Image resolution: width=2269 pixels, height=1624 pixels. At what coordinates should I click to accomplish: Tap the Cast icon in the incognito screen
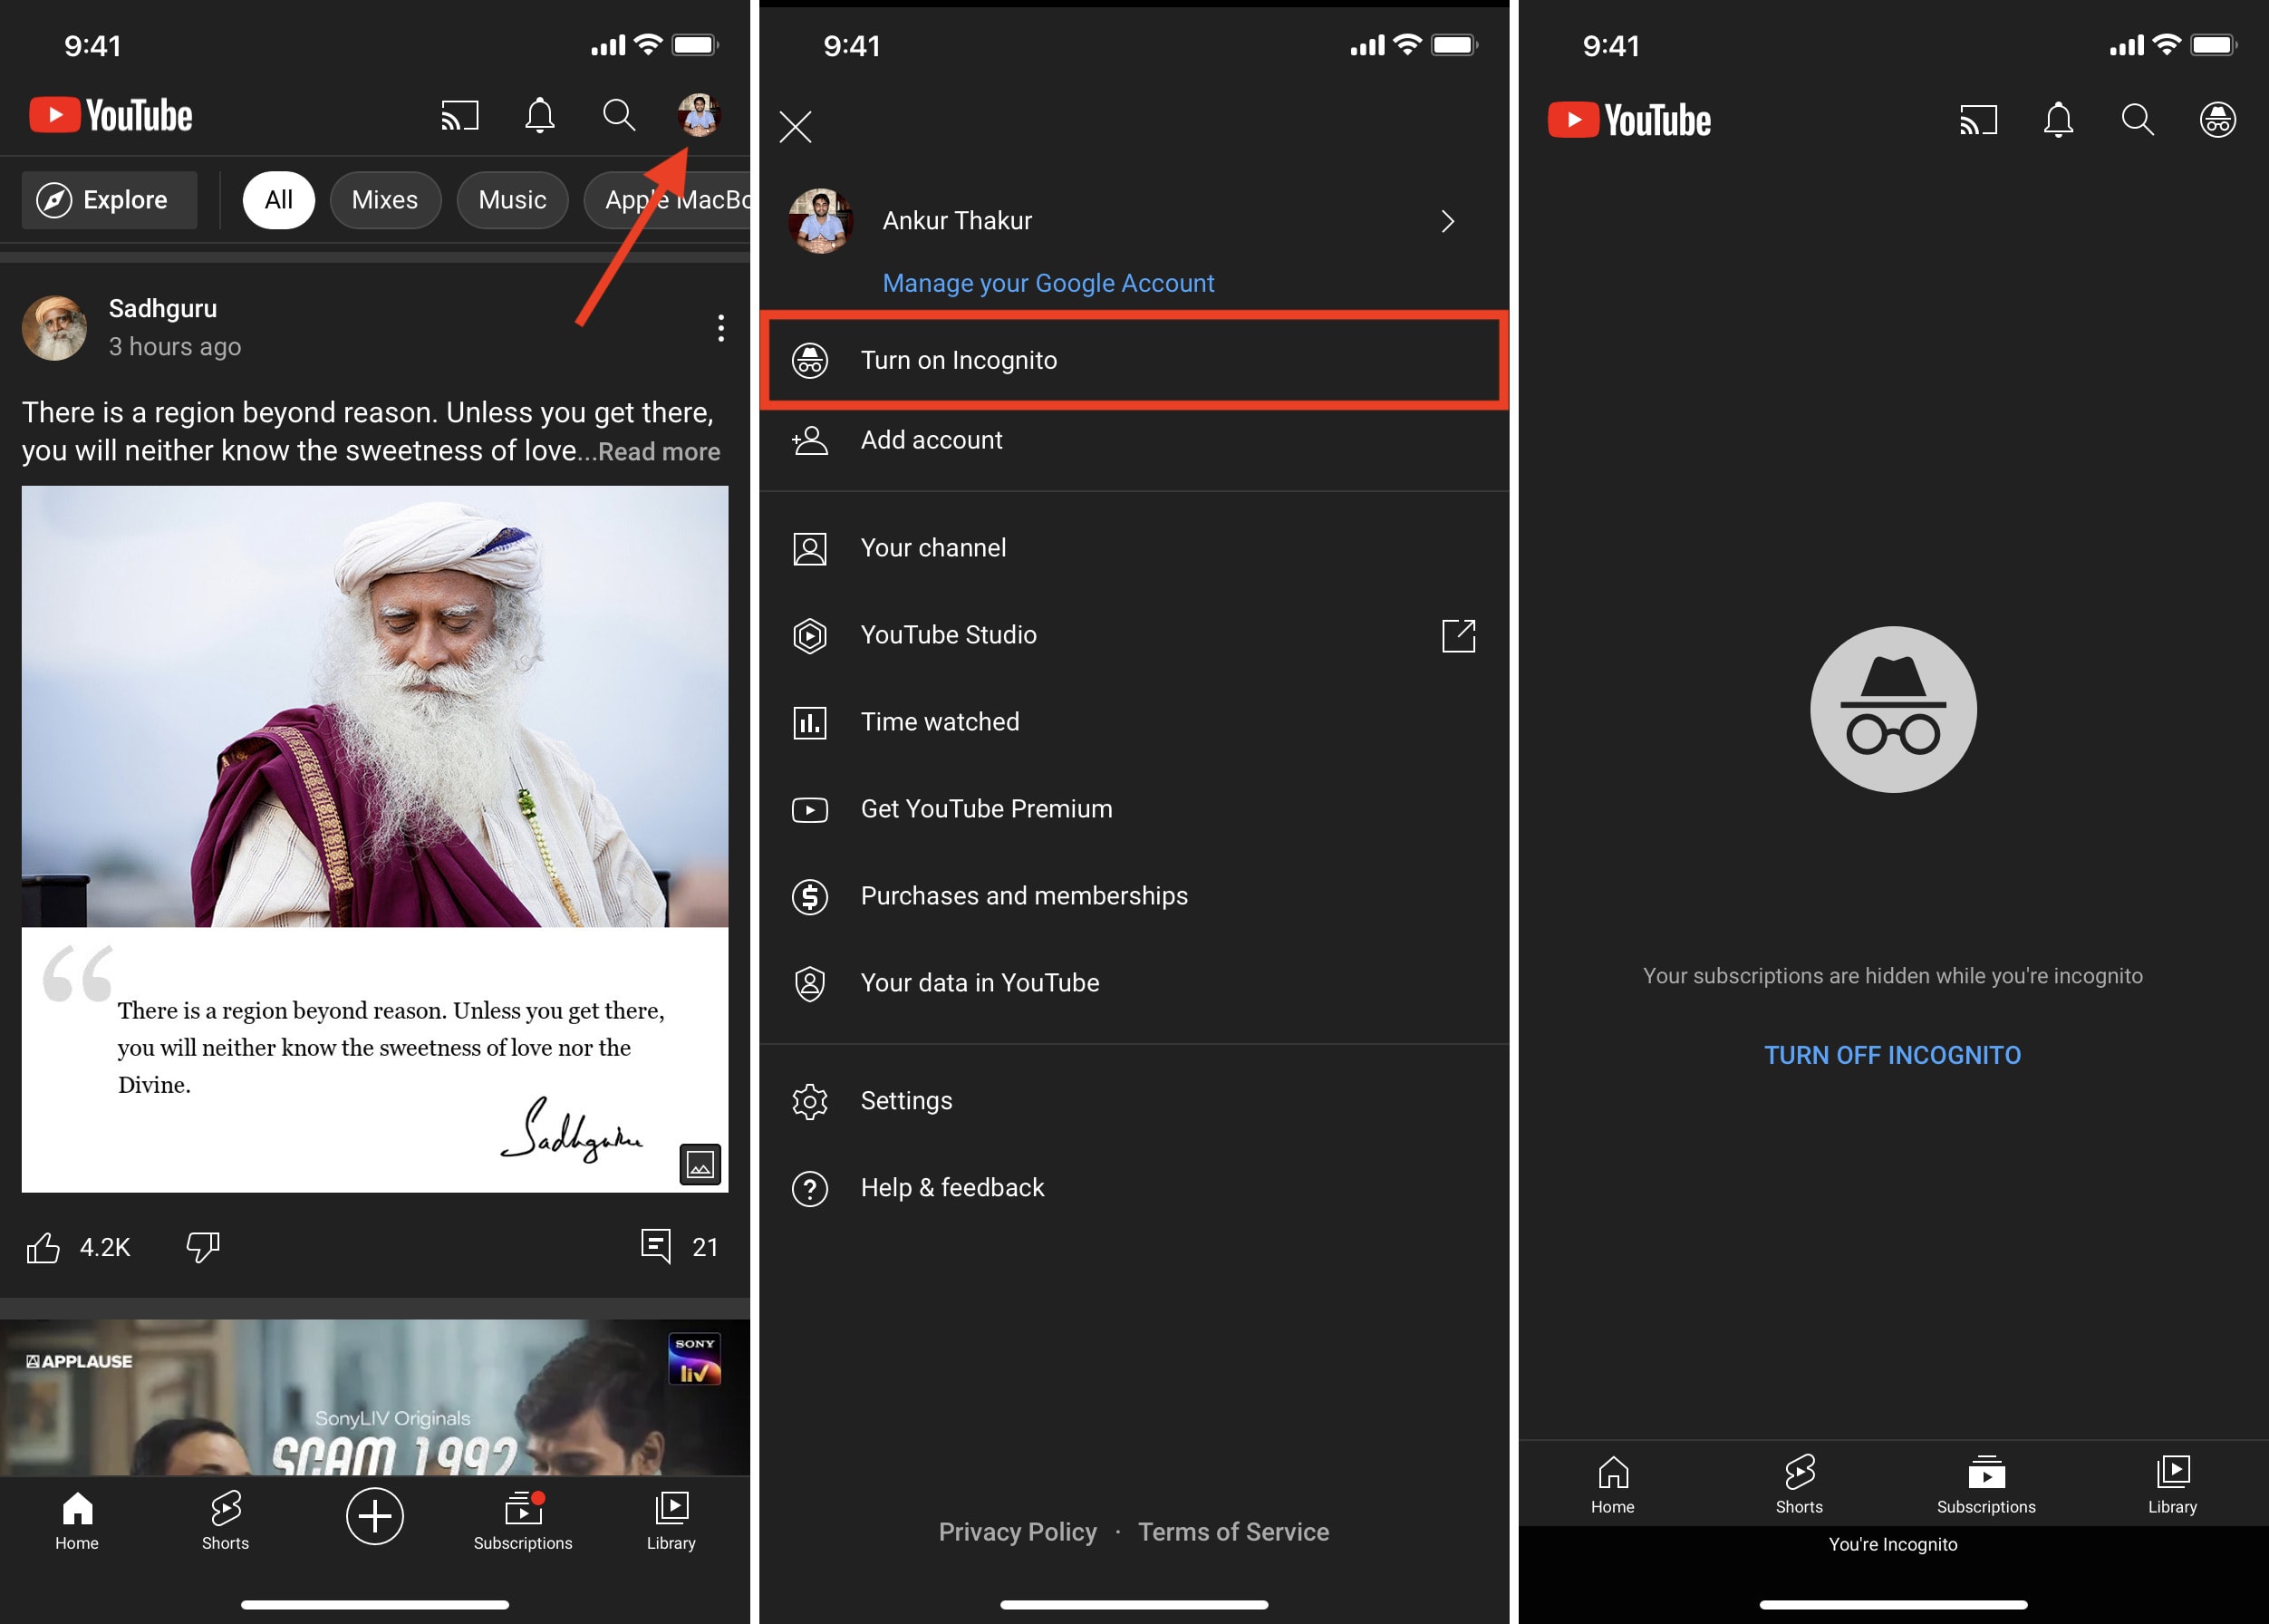point(1978,120)
